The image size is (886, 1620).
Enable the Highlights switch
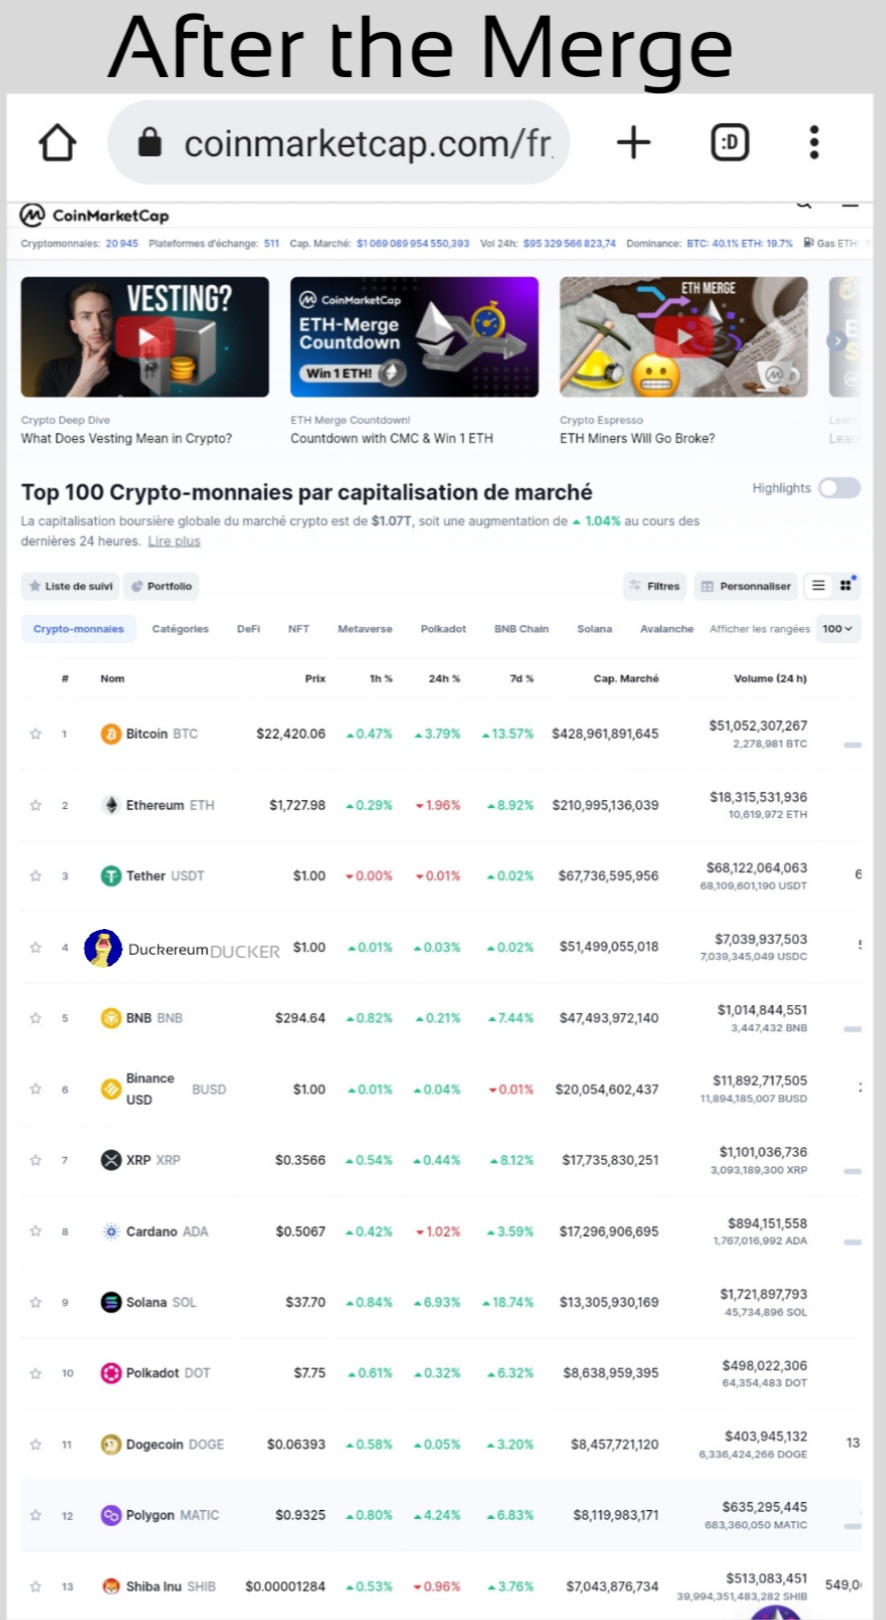[x=839, y=488]
